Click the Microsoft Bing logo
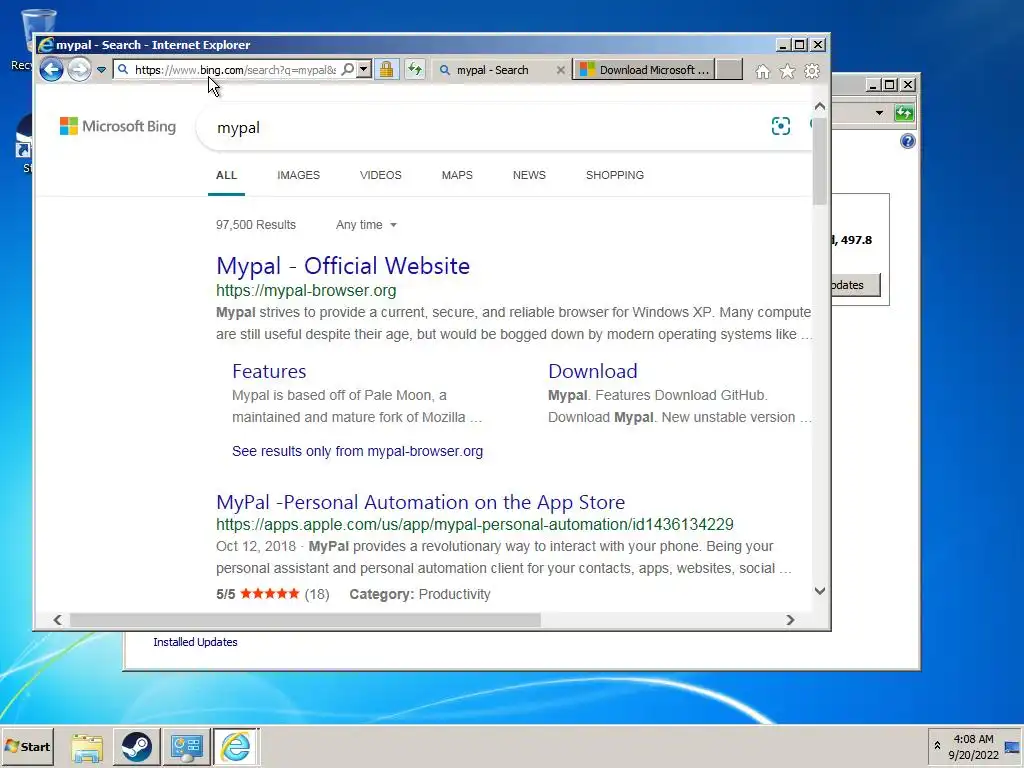This screenshot has width=1024, height=768. tap(118, 126)
